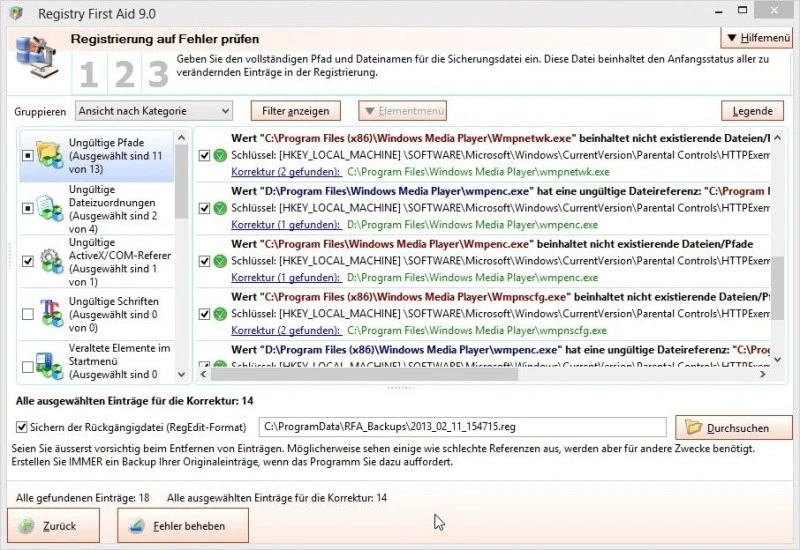Click green status icon of C:\Program Files Wmpenc.exe entry

tap(220, 261)
